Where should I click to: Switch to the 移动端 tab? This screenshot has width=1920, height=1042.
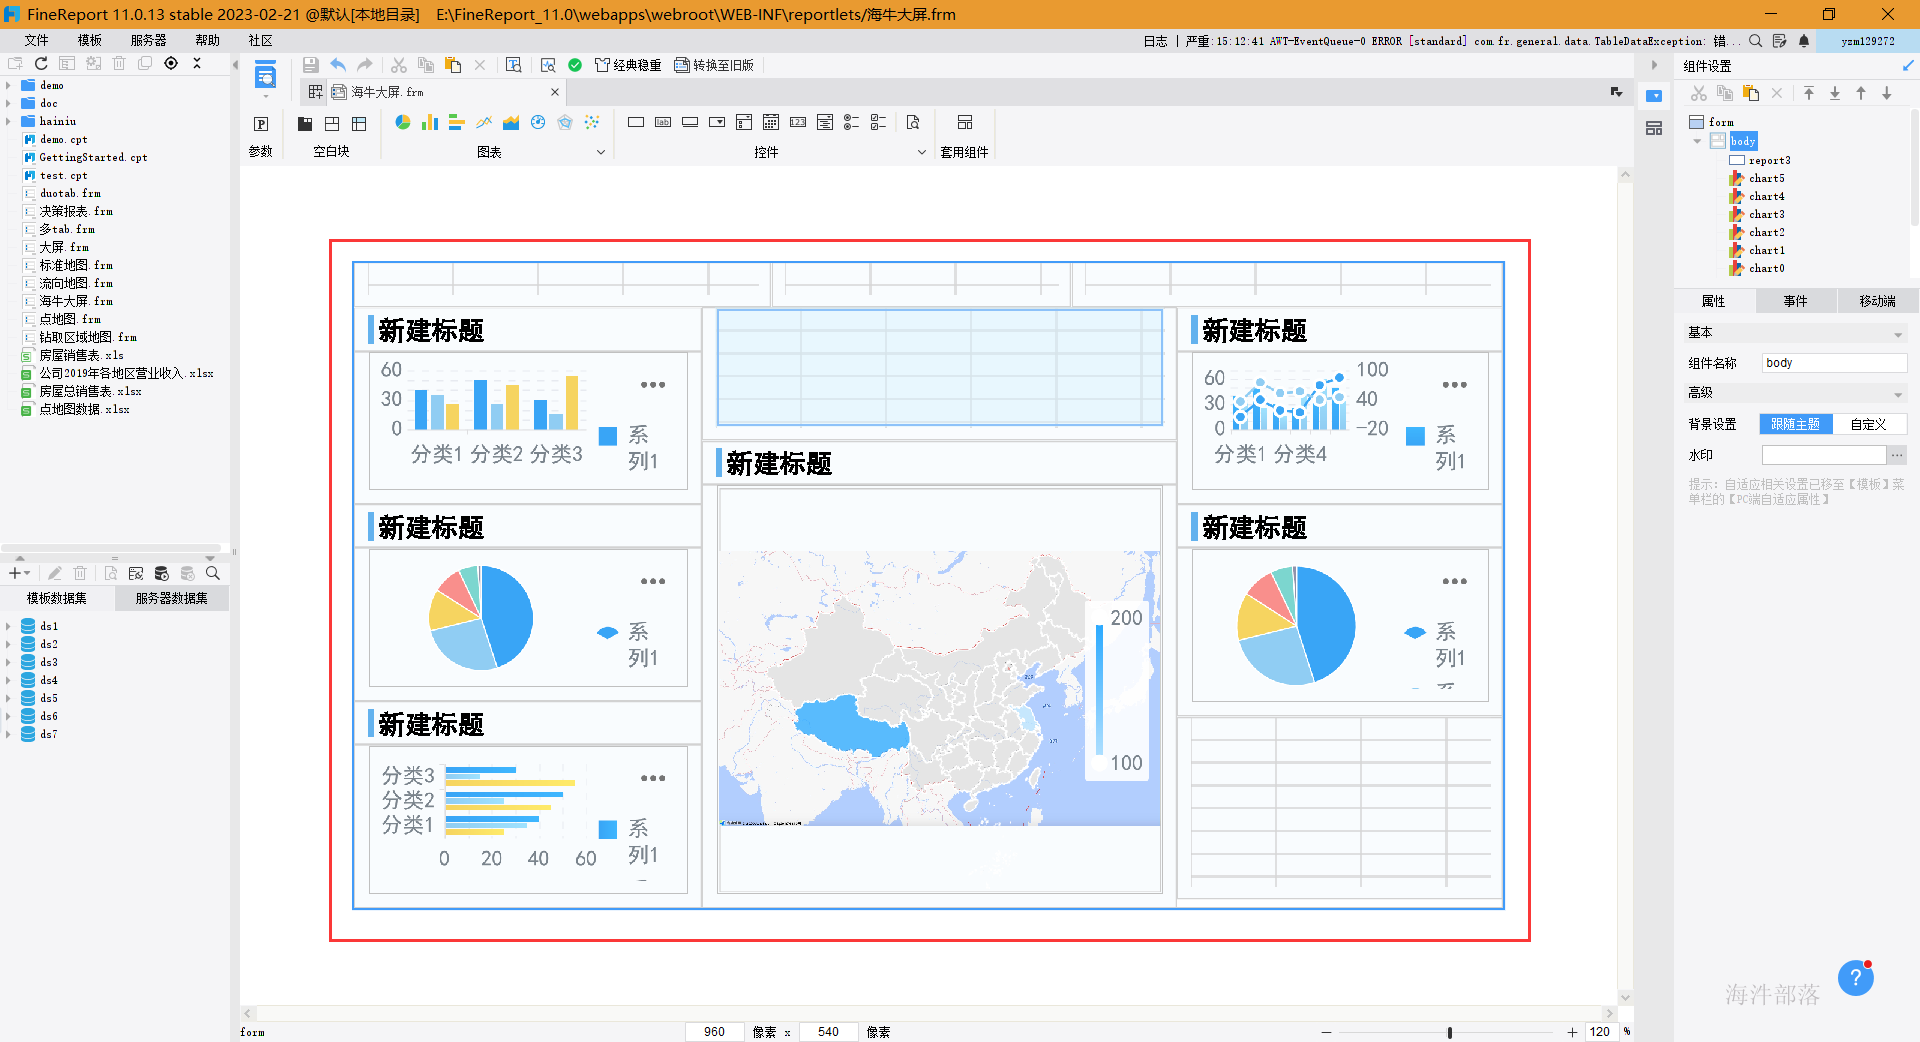(x=1877, y=301)
